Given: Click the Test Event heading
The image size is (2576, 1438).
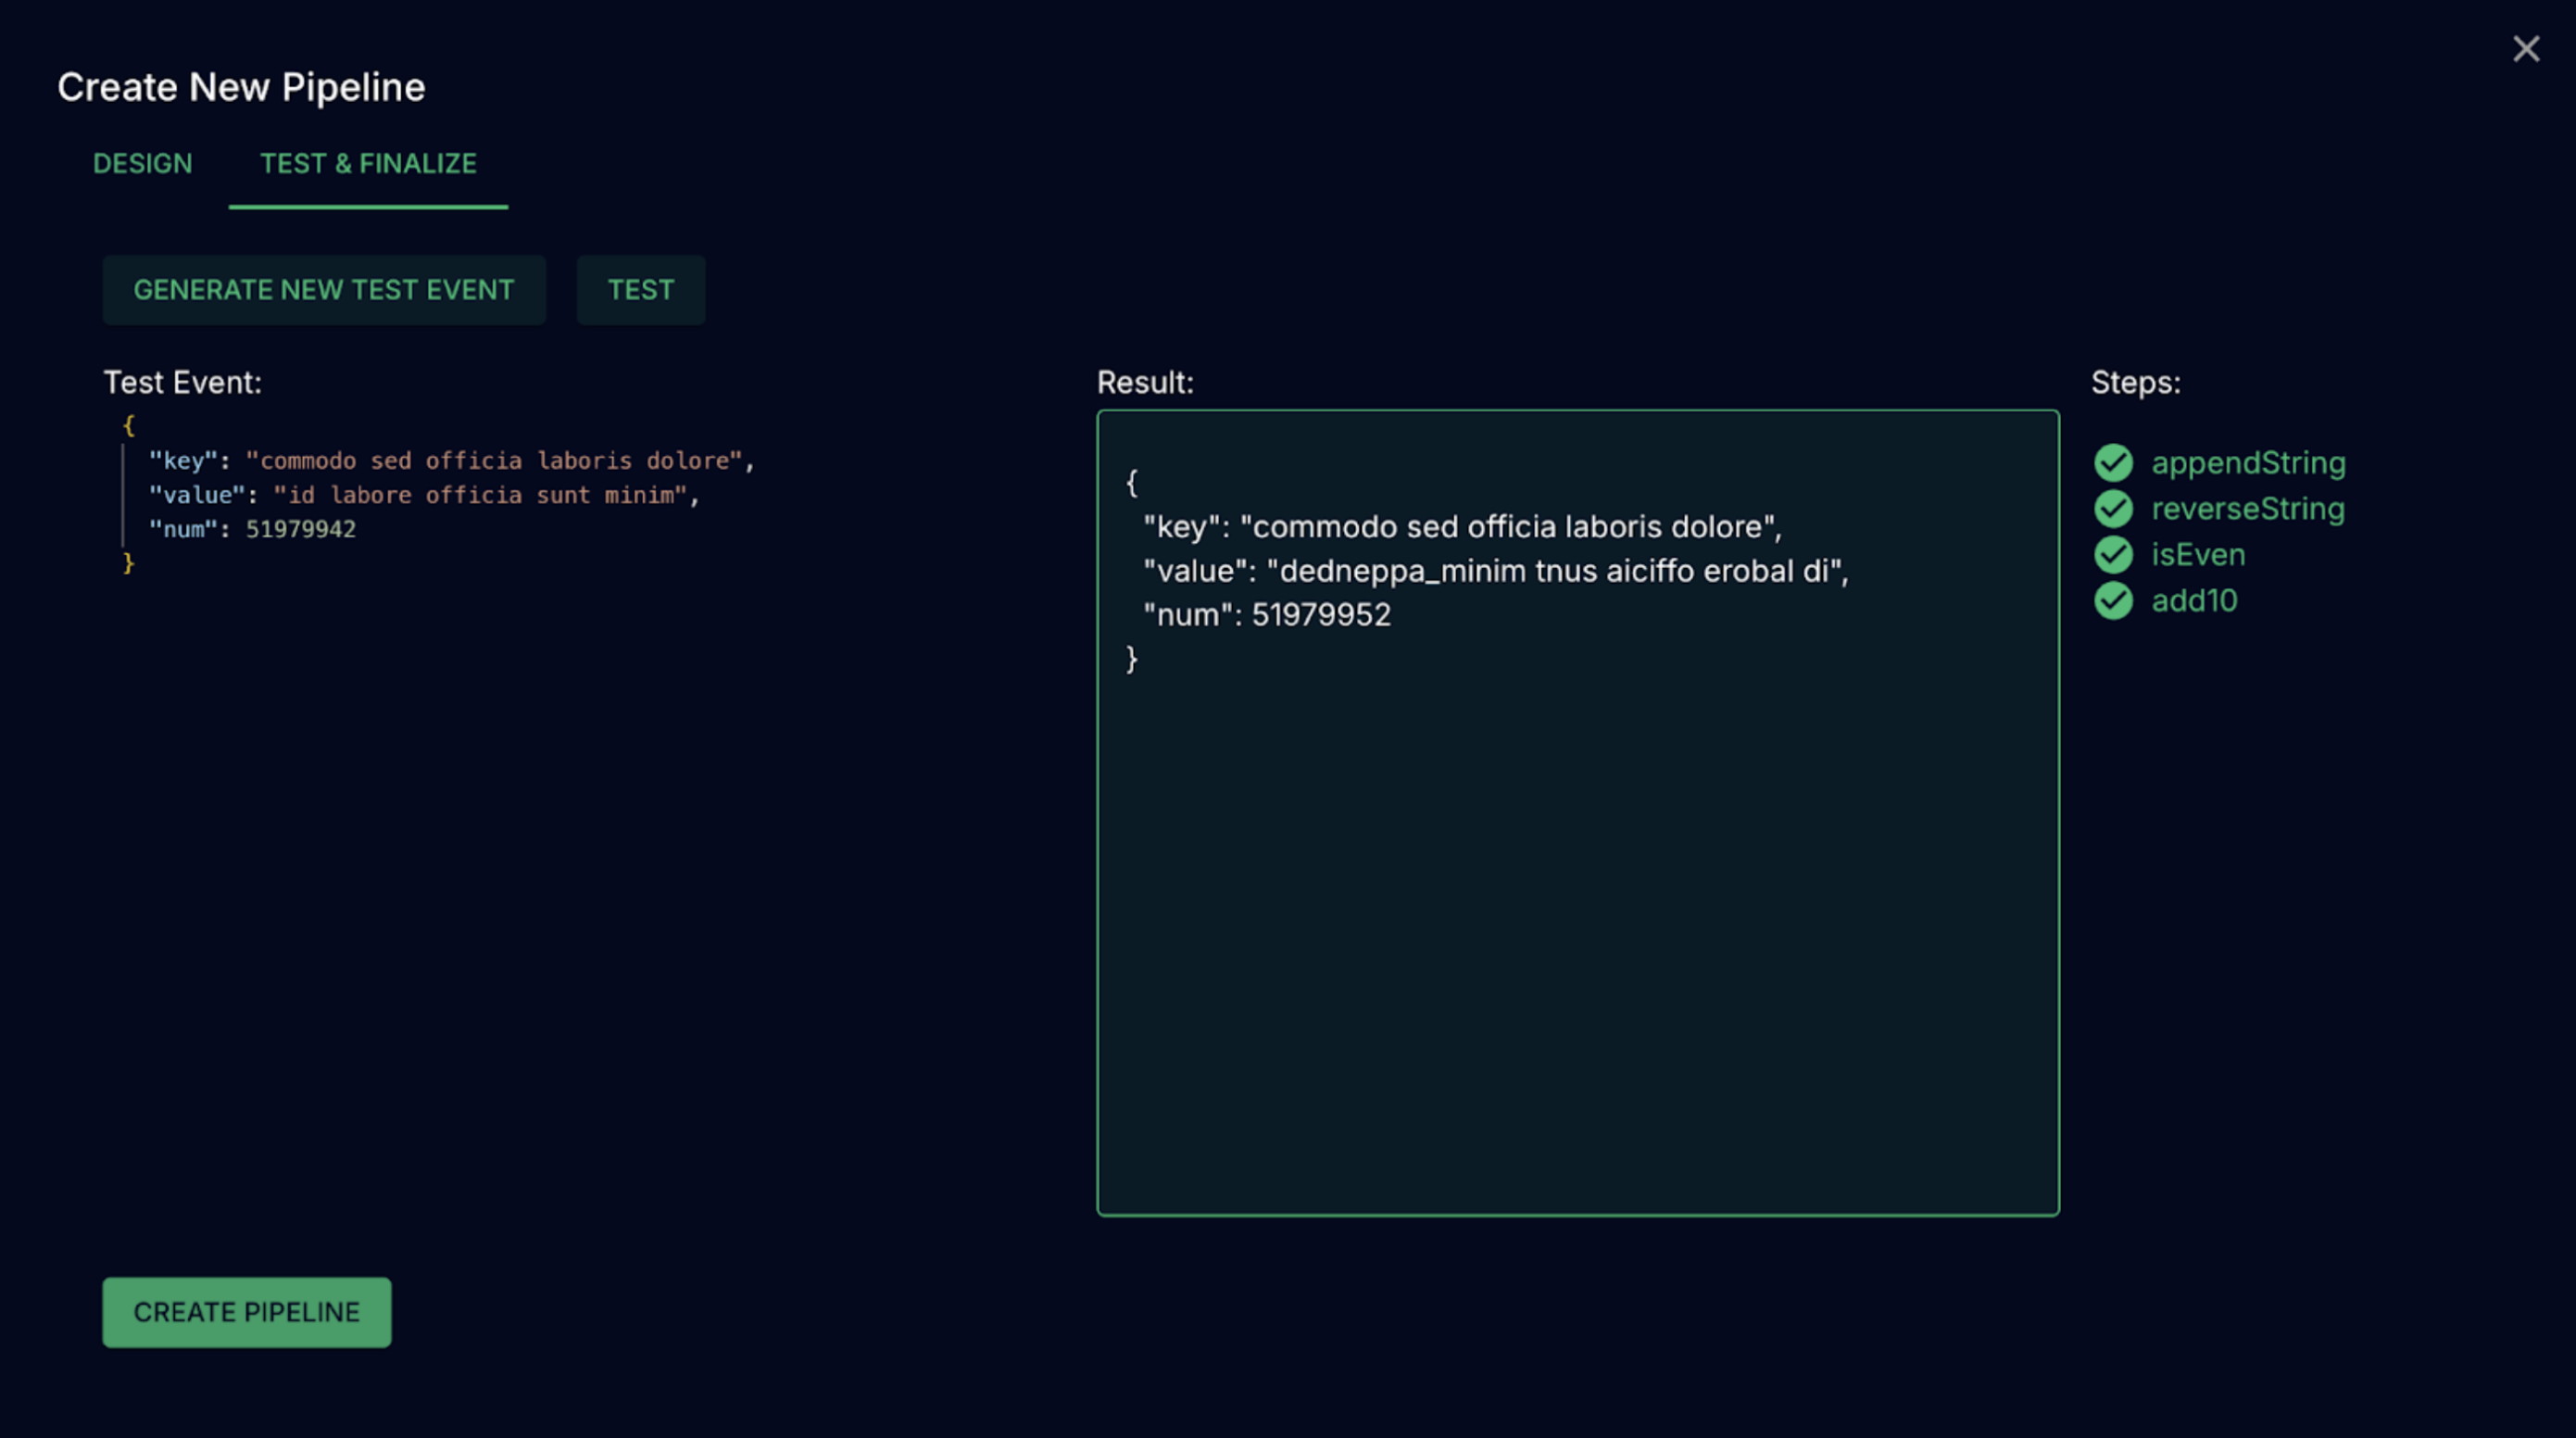Looking at the screenshot, I should [182, 382].
